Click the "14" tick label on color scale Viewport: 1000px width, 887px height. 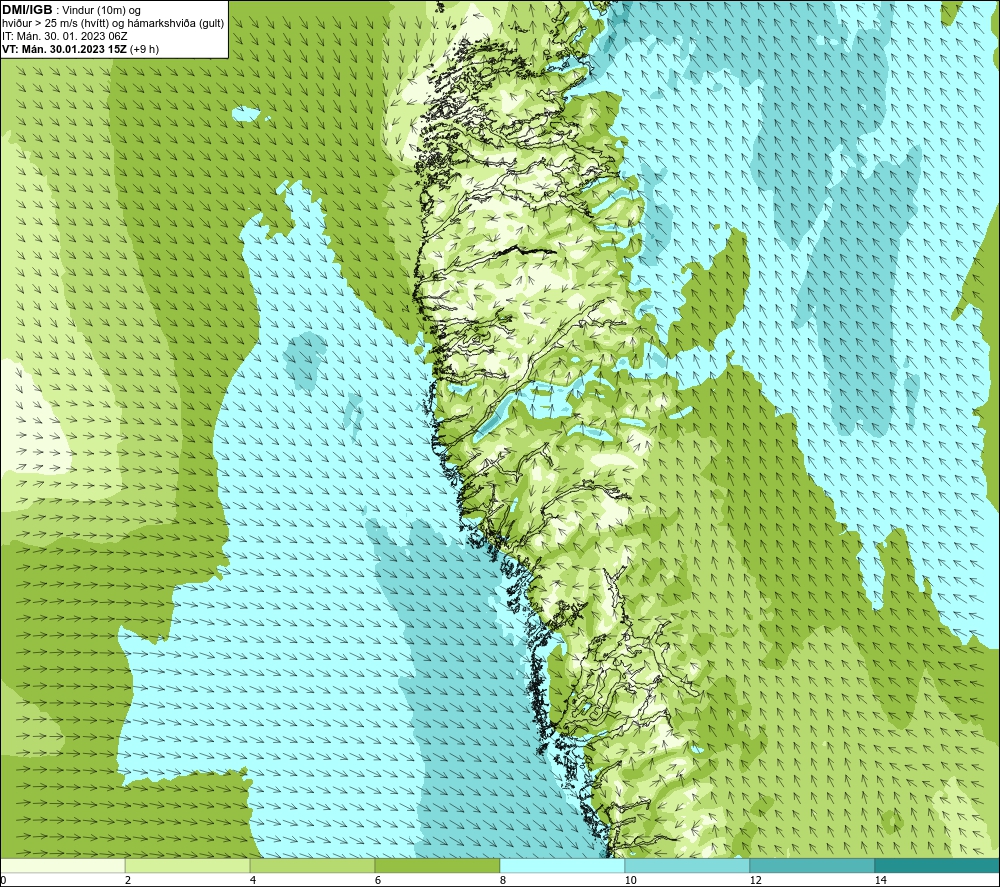point(880,880)
